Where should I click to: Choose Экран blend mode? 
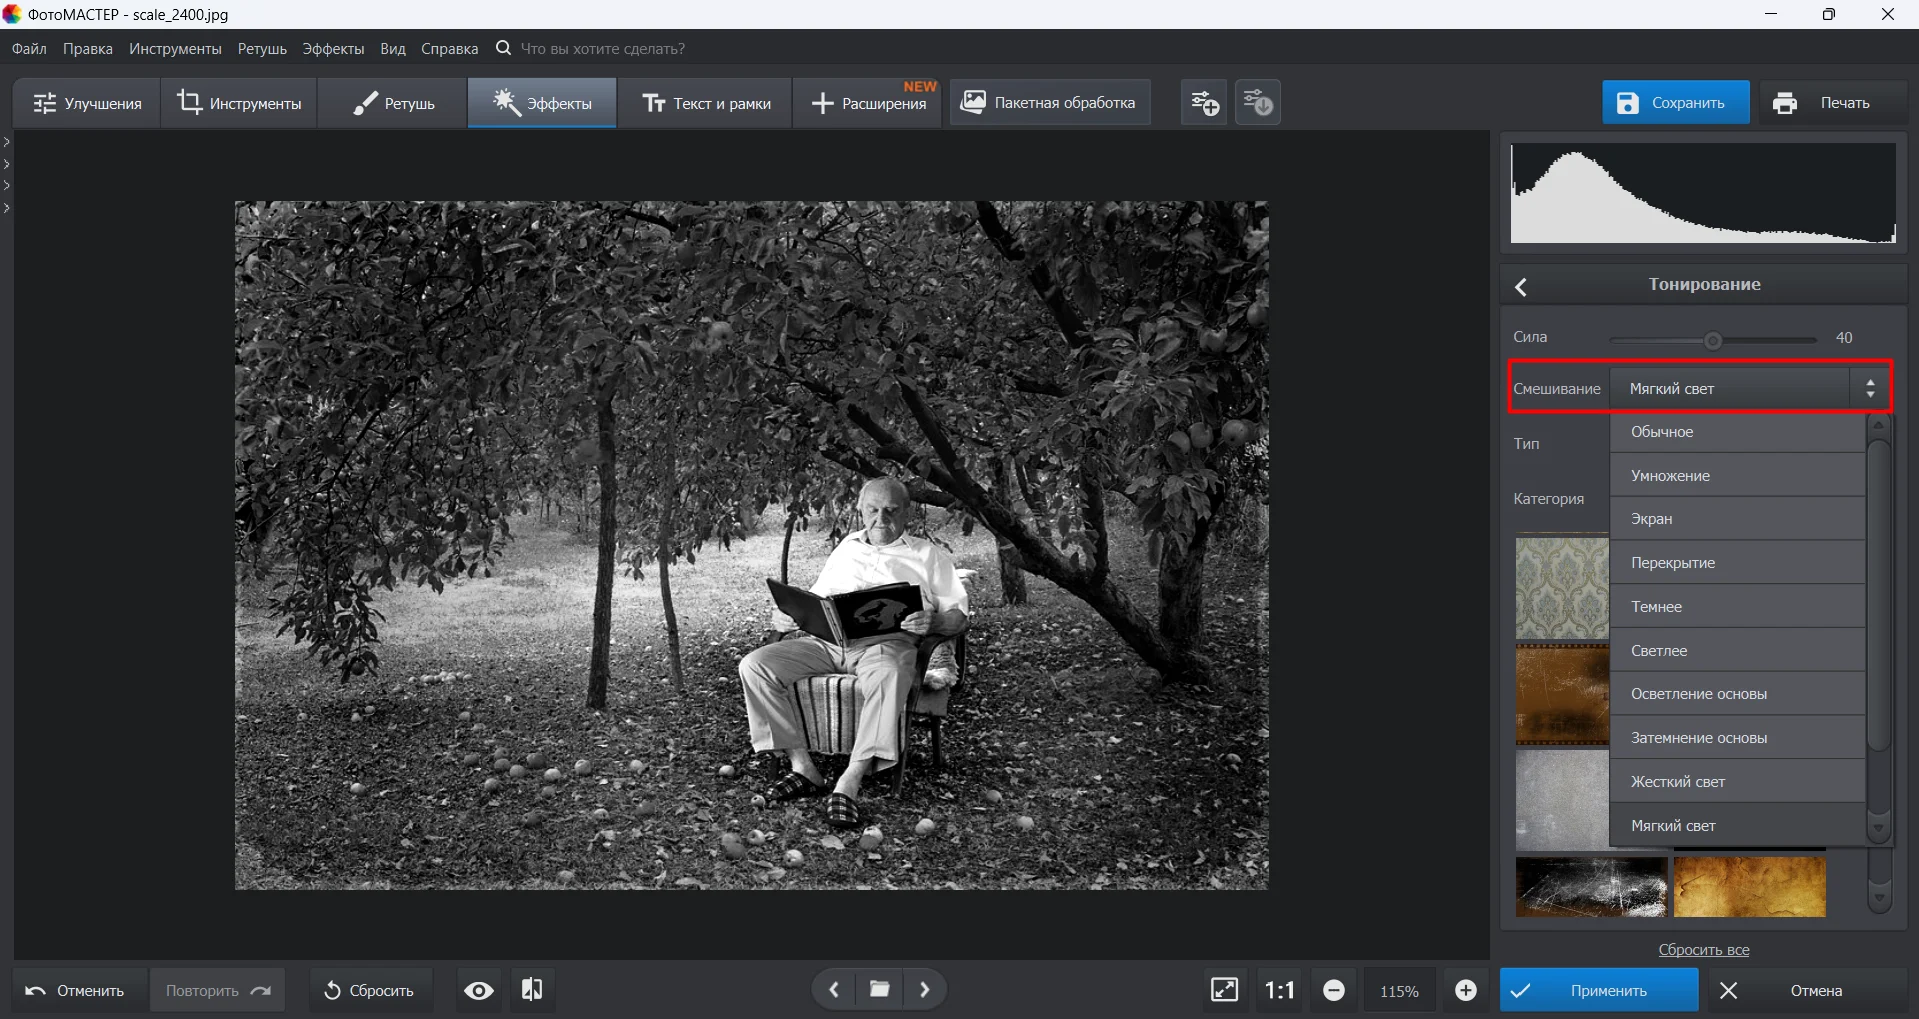[1737, 519]
